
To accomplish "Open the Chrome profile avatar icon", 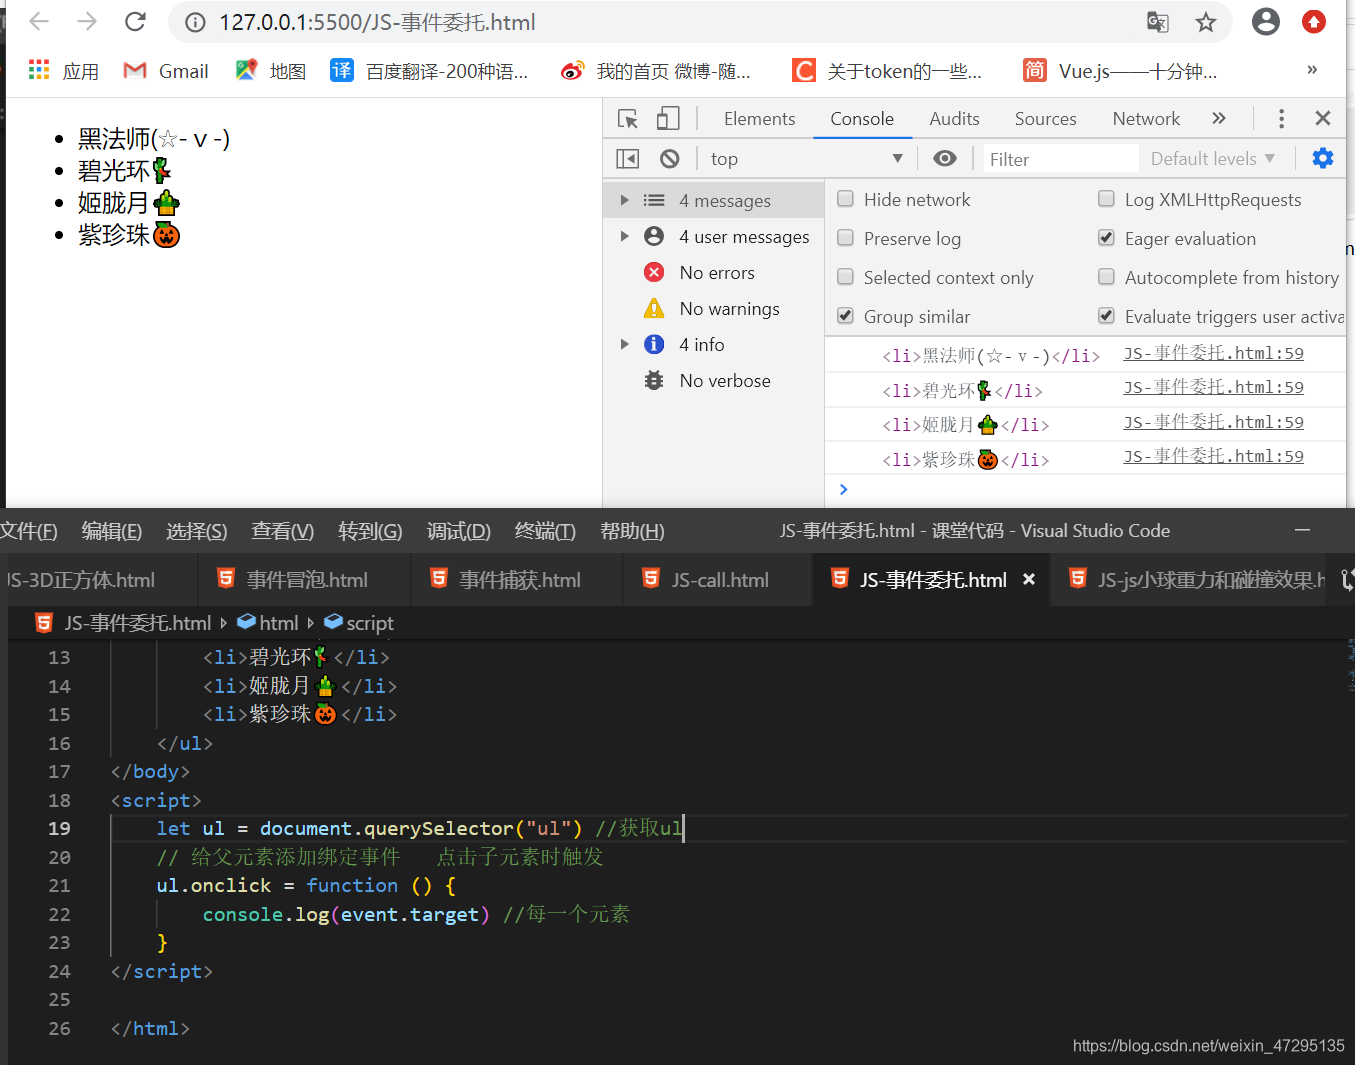I will click(1266, 22).
